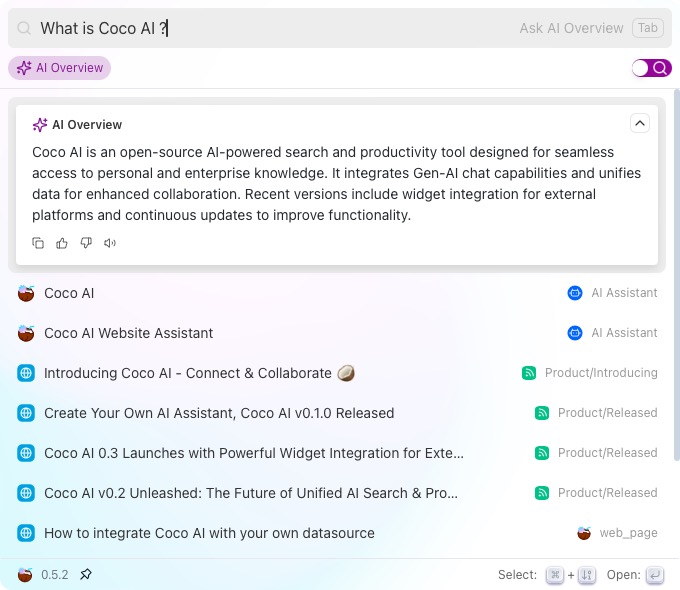
Task: Click coconut icon beside web_page label
Action: (x=584, y=533)
